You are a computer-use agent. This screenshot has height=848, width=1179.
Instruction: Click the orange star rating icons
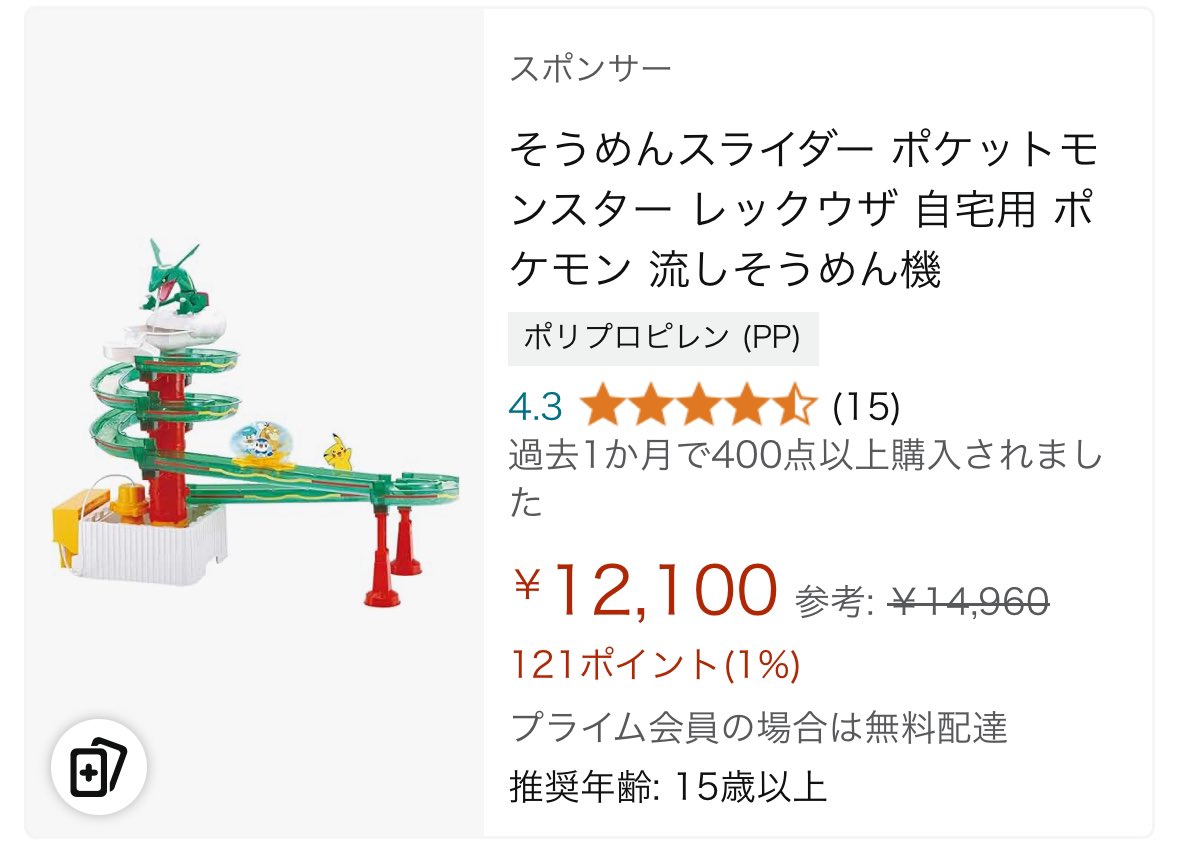click(x=697, y=407)
